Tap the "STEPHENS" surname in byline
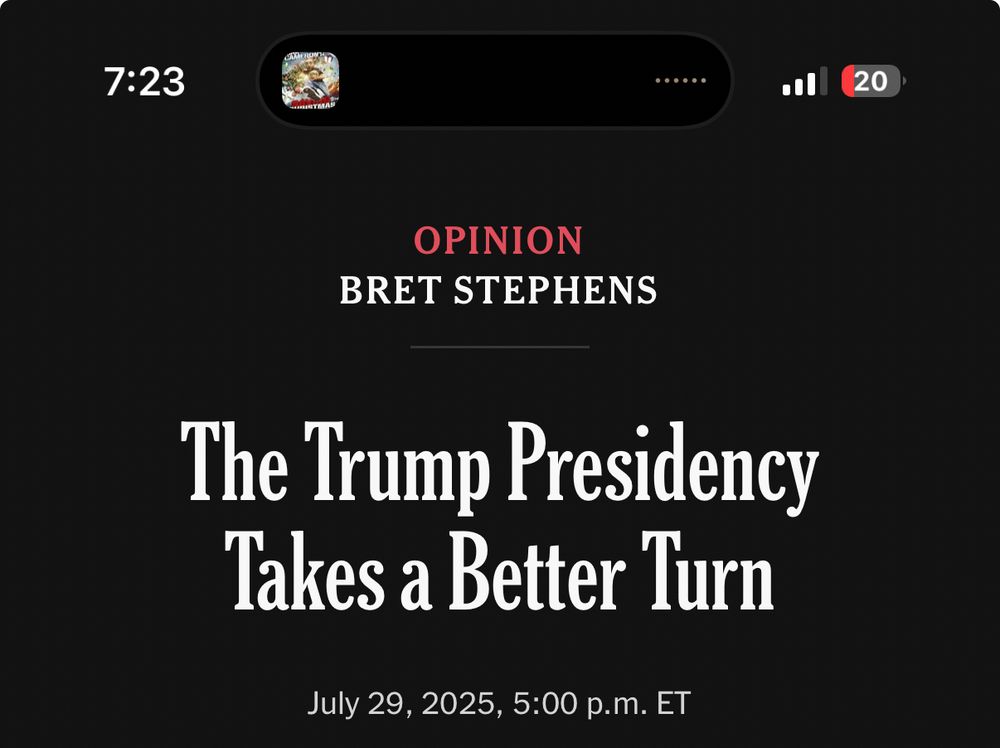 pos(555,290)
